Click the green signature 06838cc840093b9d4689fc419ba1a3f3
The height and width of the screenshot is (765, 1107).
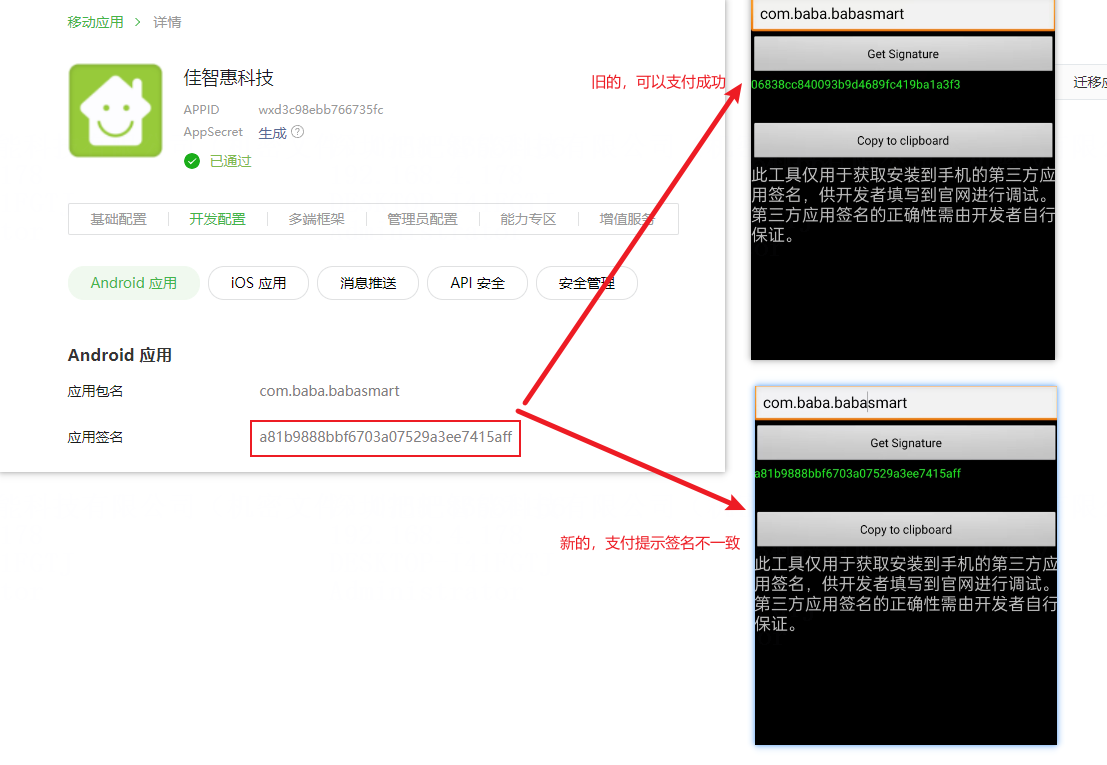pyautogui.click(x=856, y=85)
